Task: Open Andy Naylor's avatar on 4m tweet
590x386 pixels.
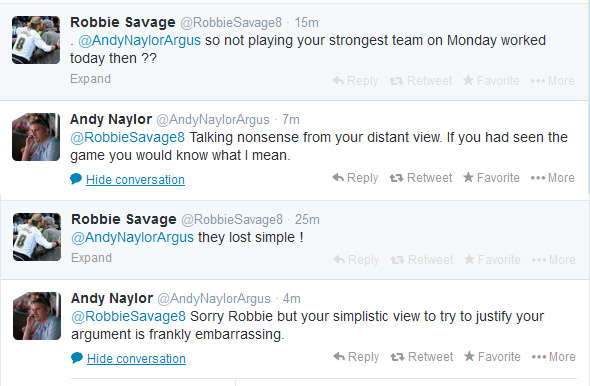Action: pos(37,316)
